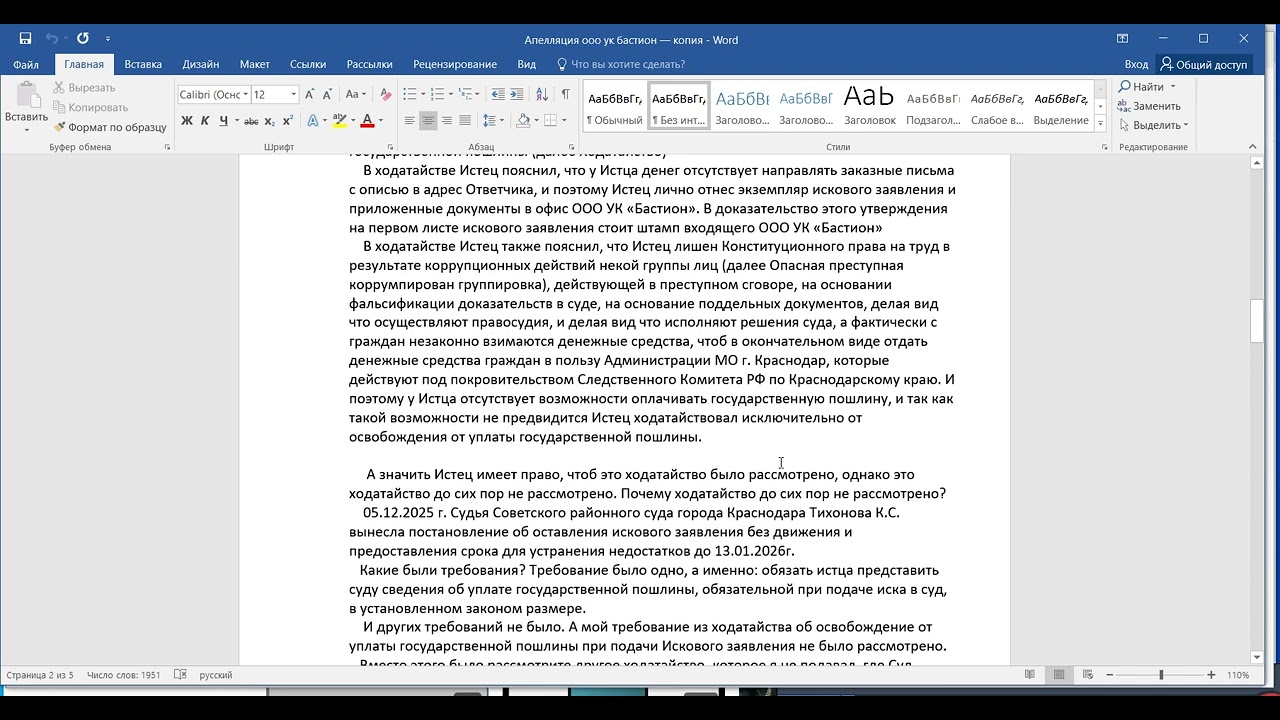1280x720 pixels.
Task: Increase font size with the grow font icon
Action: click(310, 94)
